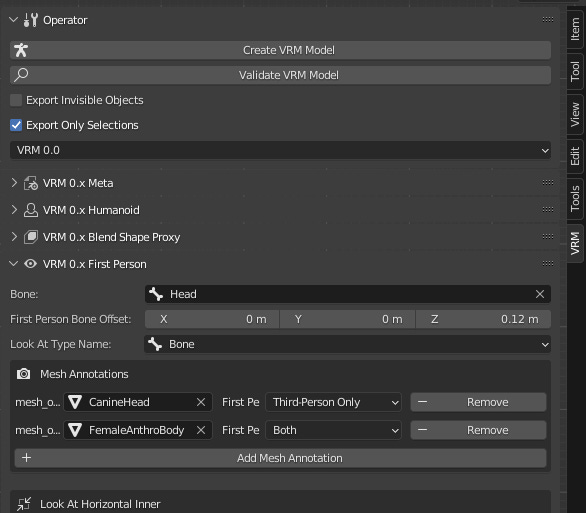This screenshot has width=586, height=513.
Task: Click the magnifier icon on Validate VRM Model
Action: (x=21, y=75)
